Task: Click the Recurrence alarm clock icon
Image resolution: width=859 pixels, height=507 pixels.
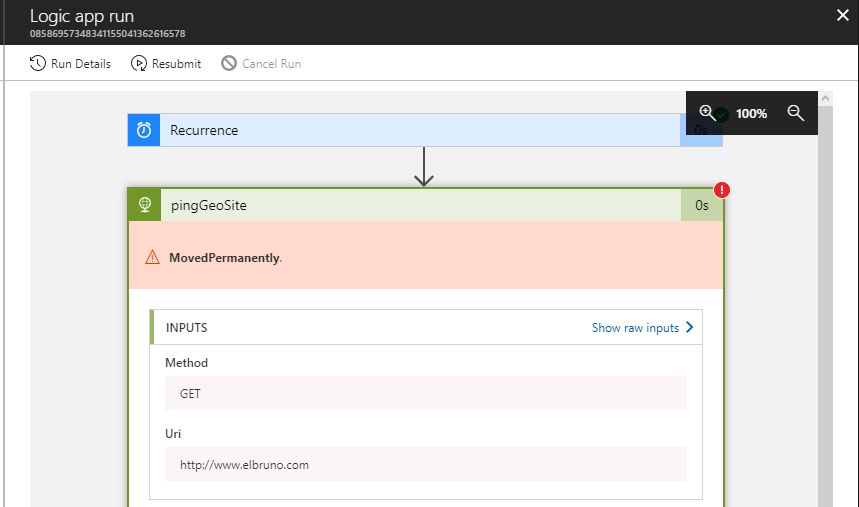Action: pyautogui.click(x=144, y=130)
